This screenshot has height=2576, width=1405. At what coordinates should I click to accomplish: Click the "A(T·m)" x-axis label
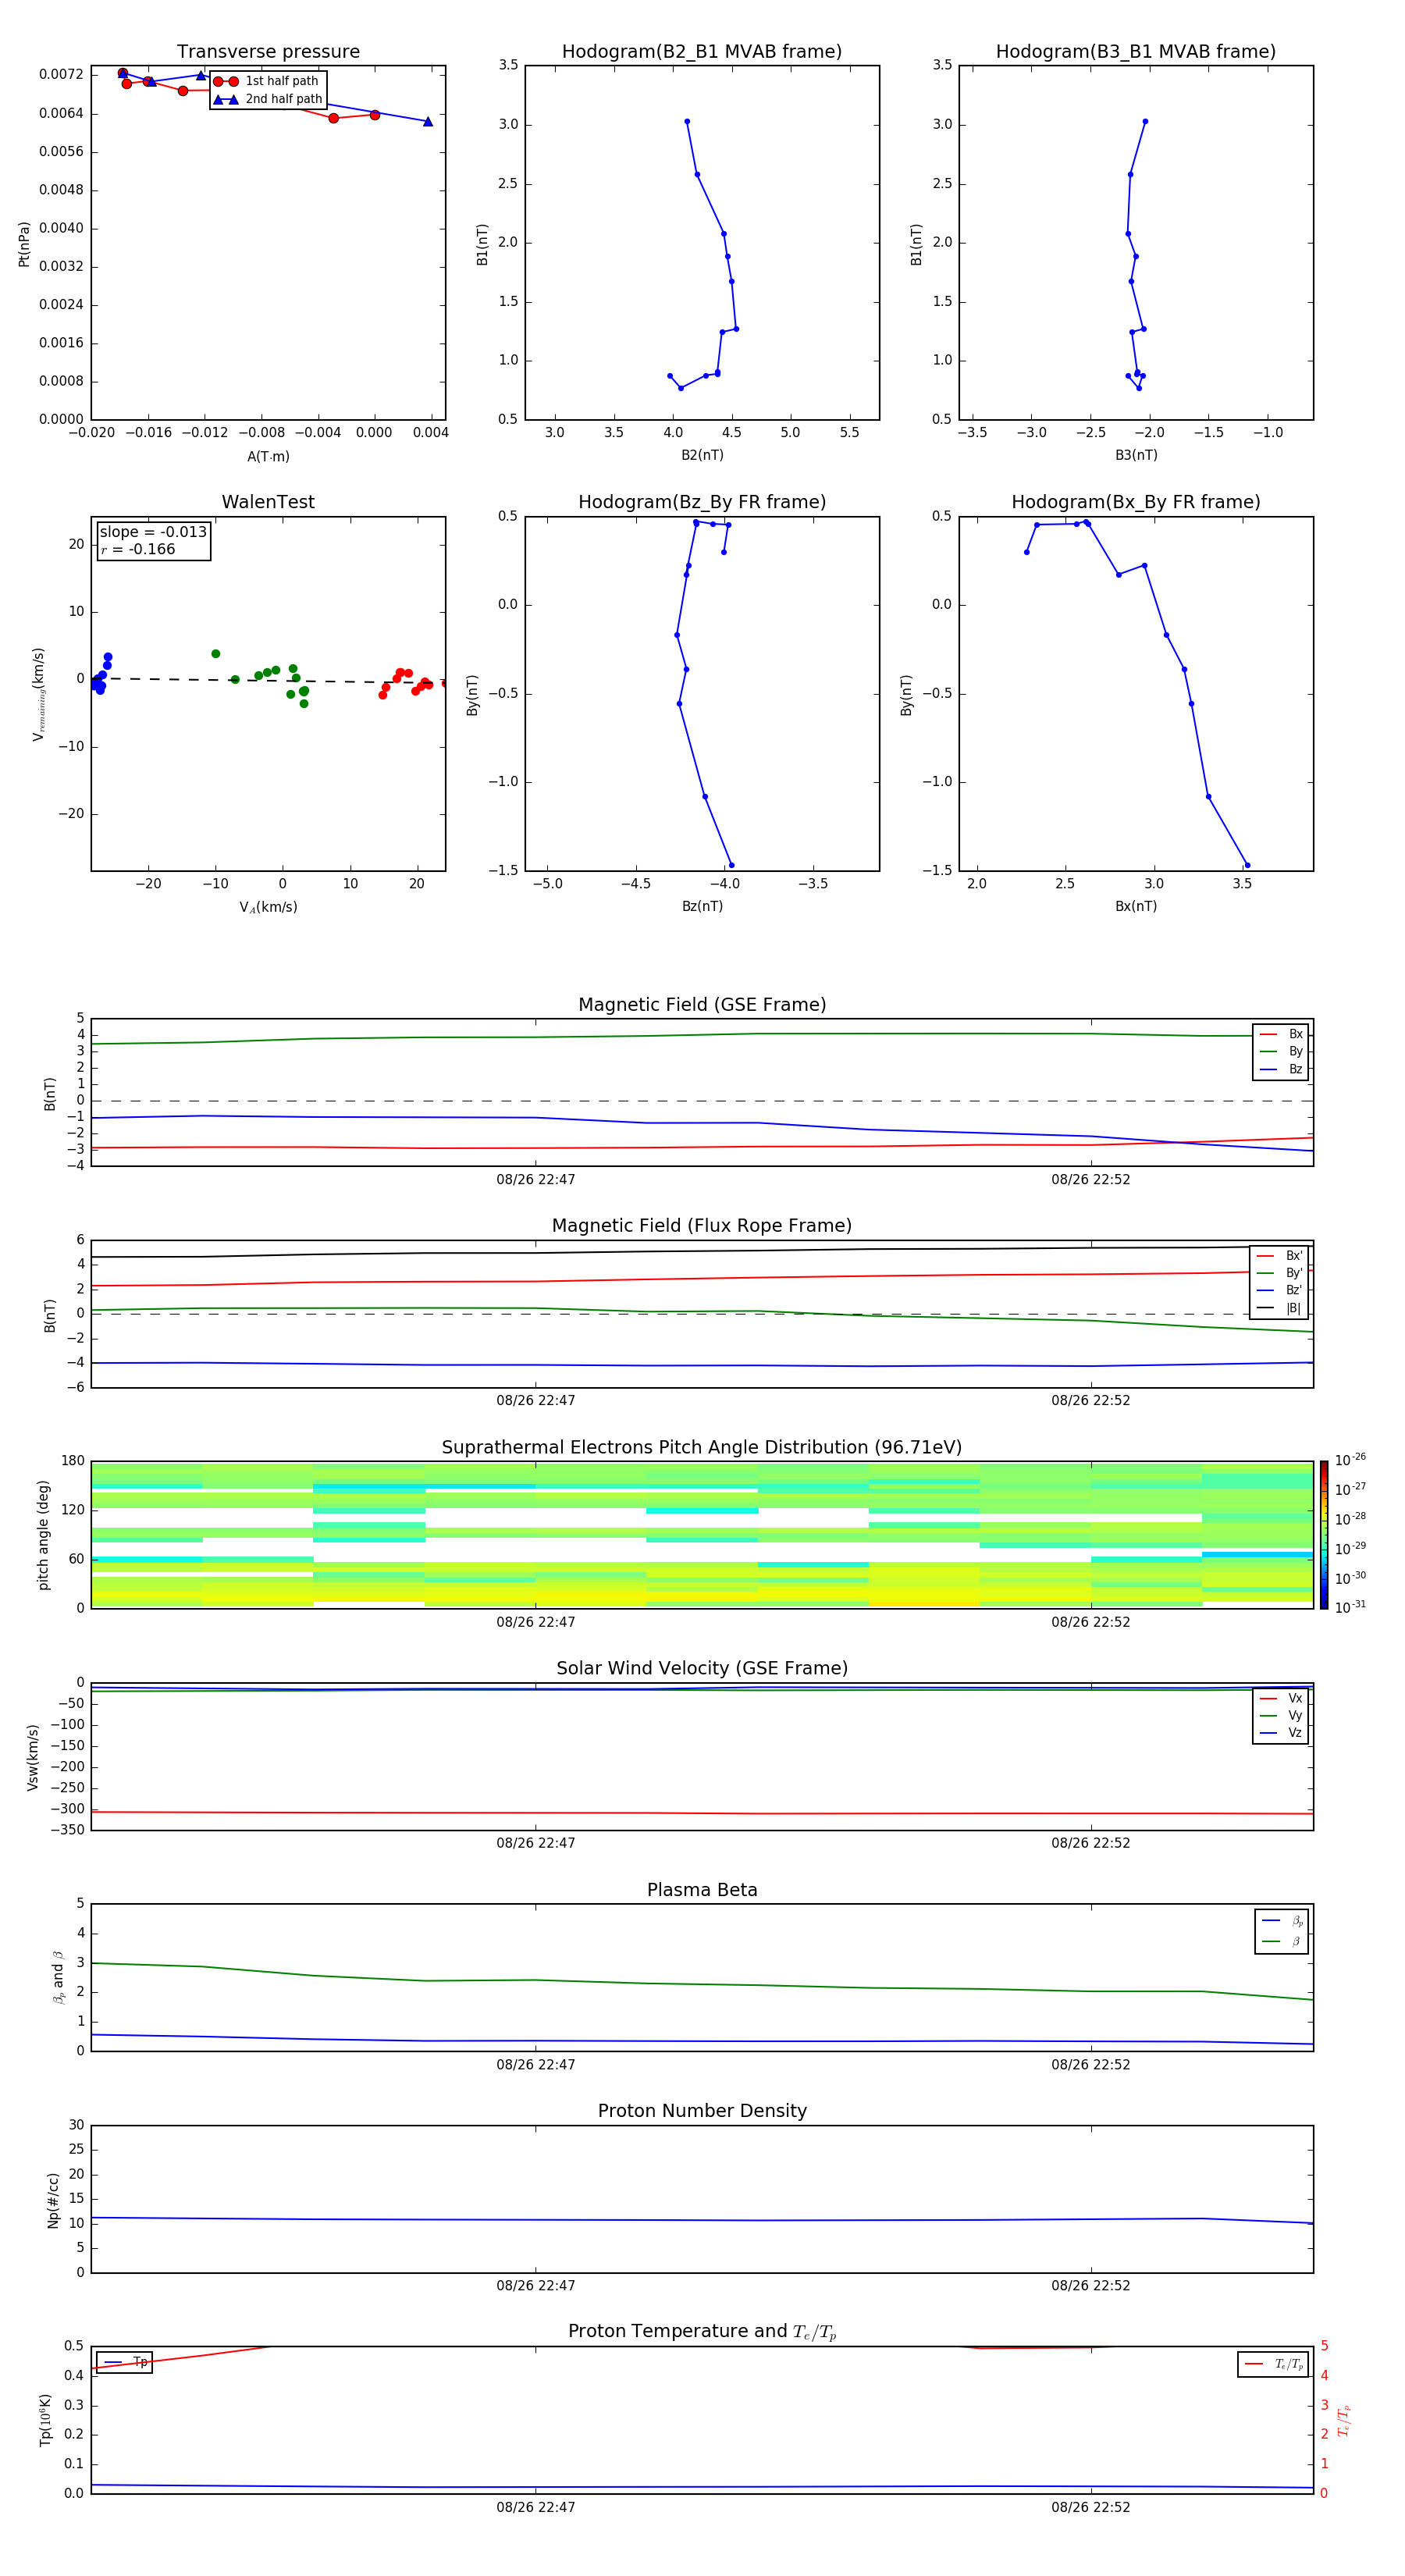[x=268, y=456]
